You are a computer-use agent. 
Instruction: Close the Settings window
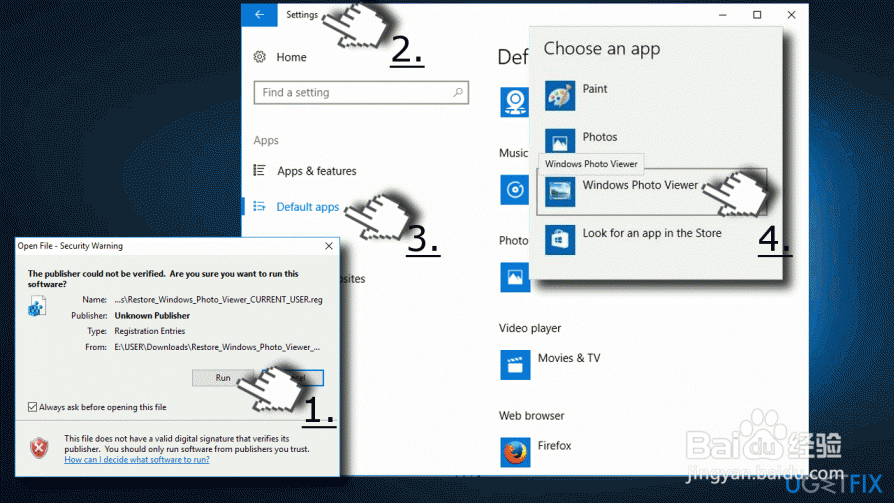pos(791,15)
